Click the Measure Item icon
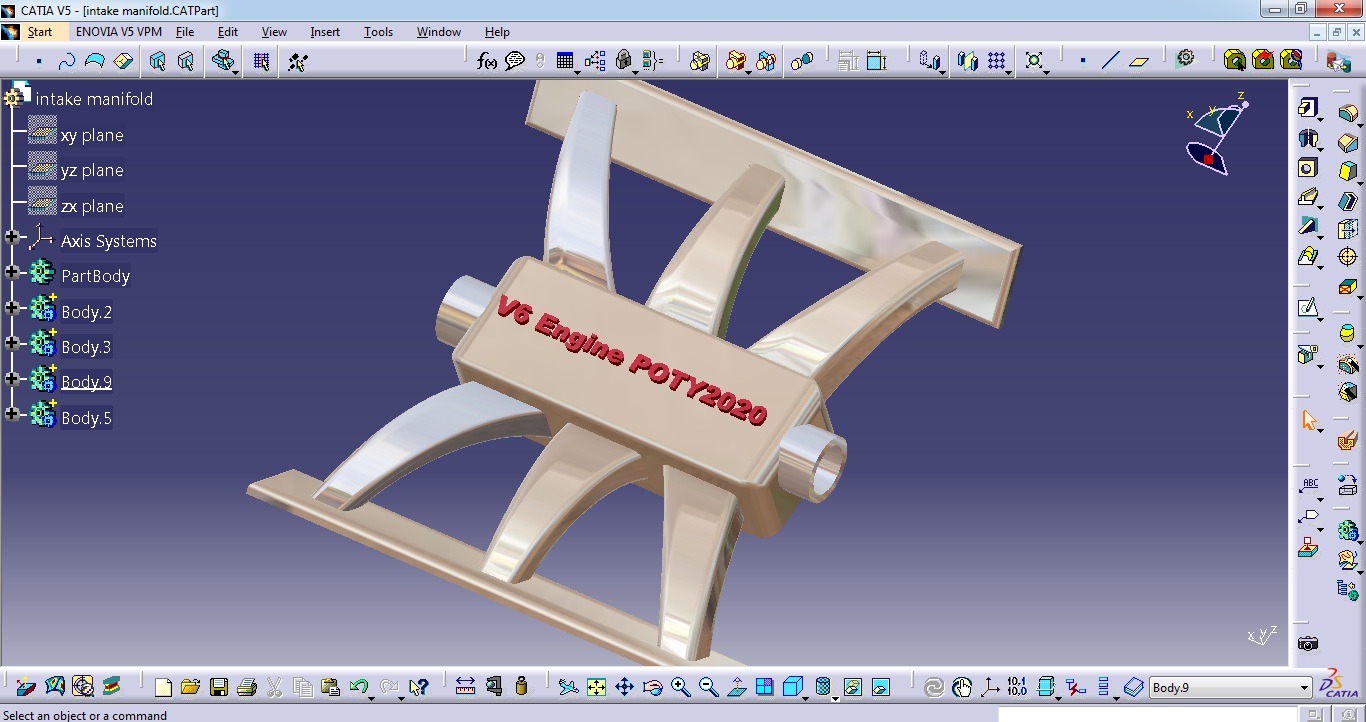Image resolution: width=1366 pixels, height=722 pixels. [493, 686]
